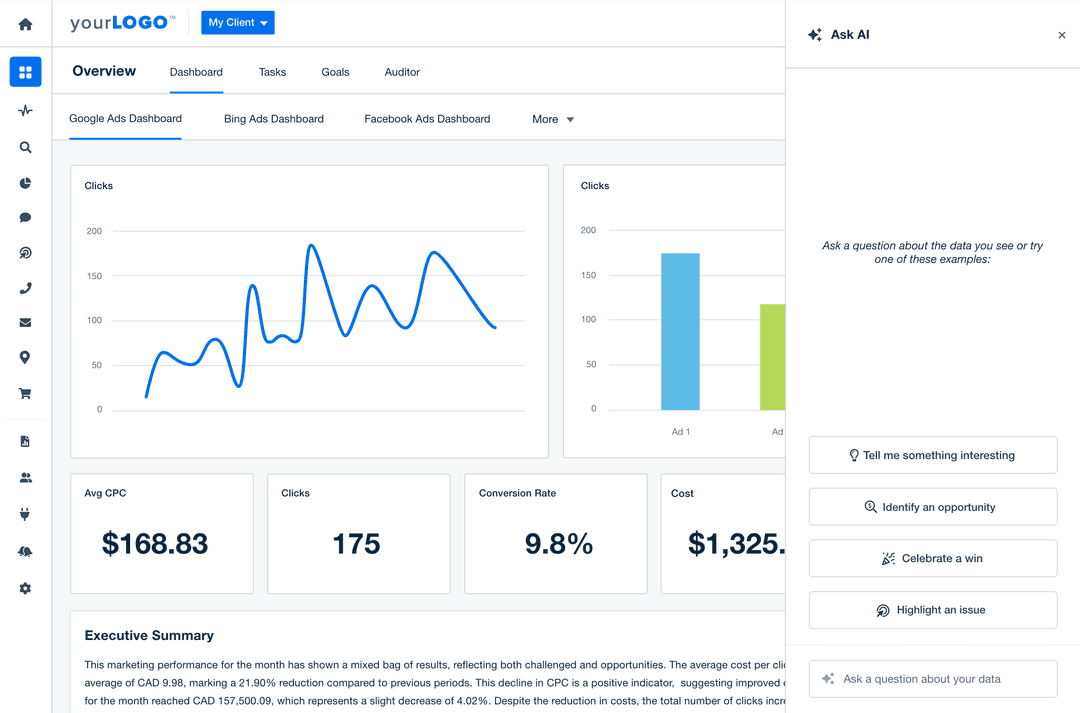The width and height of the screenshot is (1080, 713).
Task: Open the phone call tracking icon
Action: pyautogui.click(x=25, y=289)
